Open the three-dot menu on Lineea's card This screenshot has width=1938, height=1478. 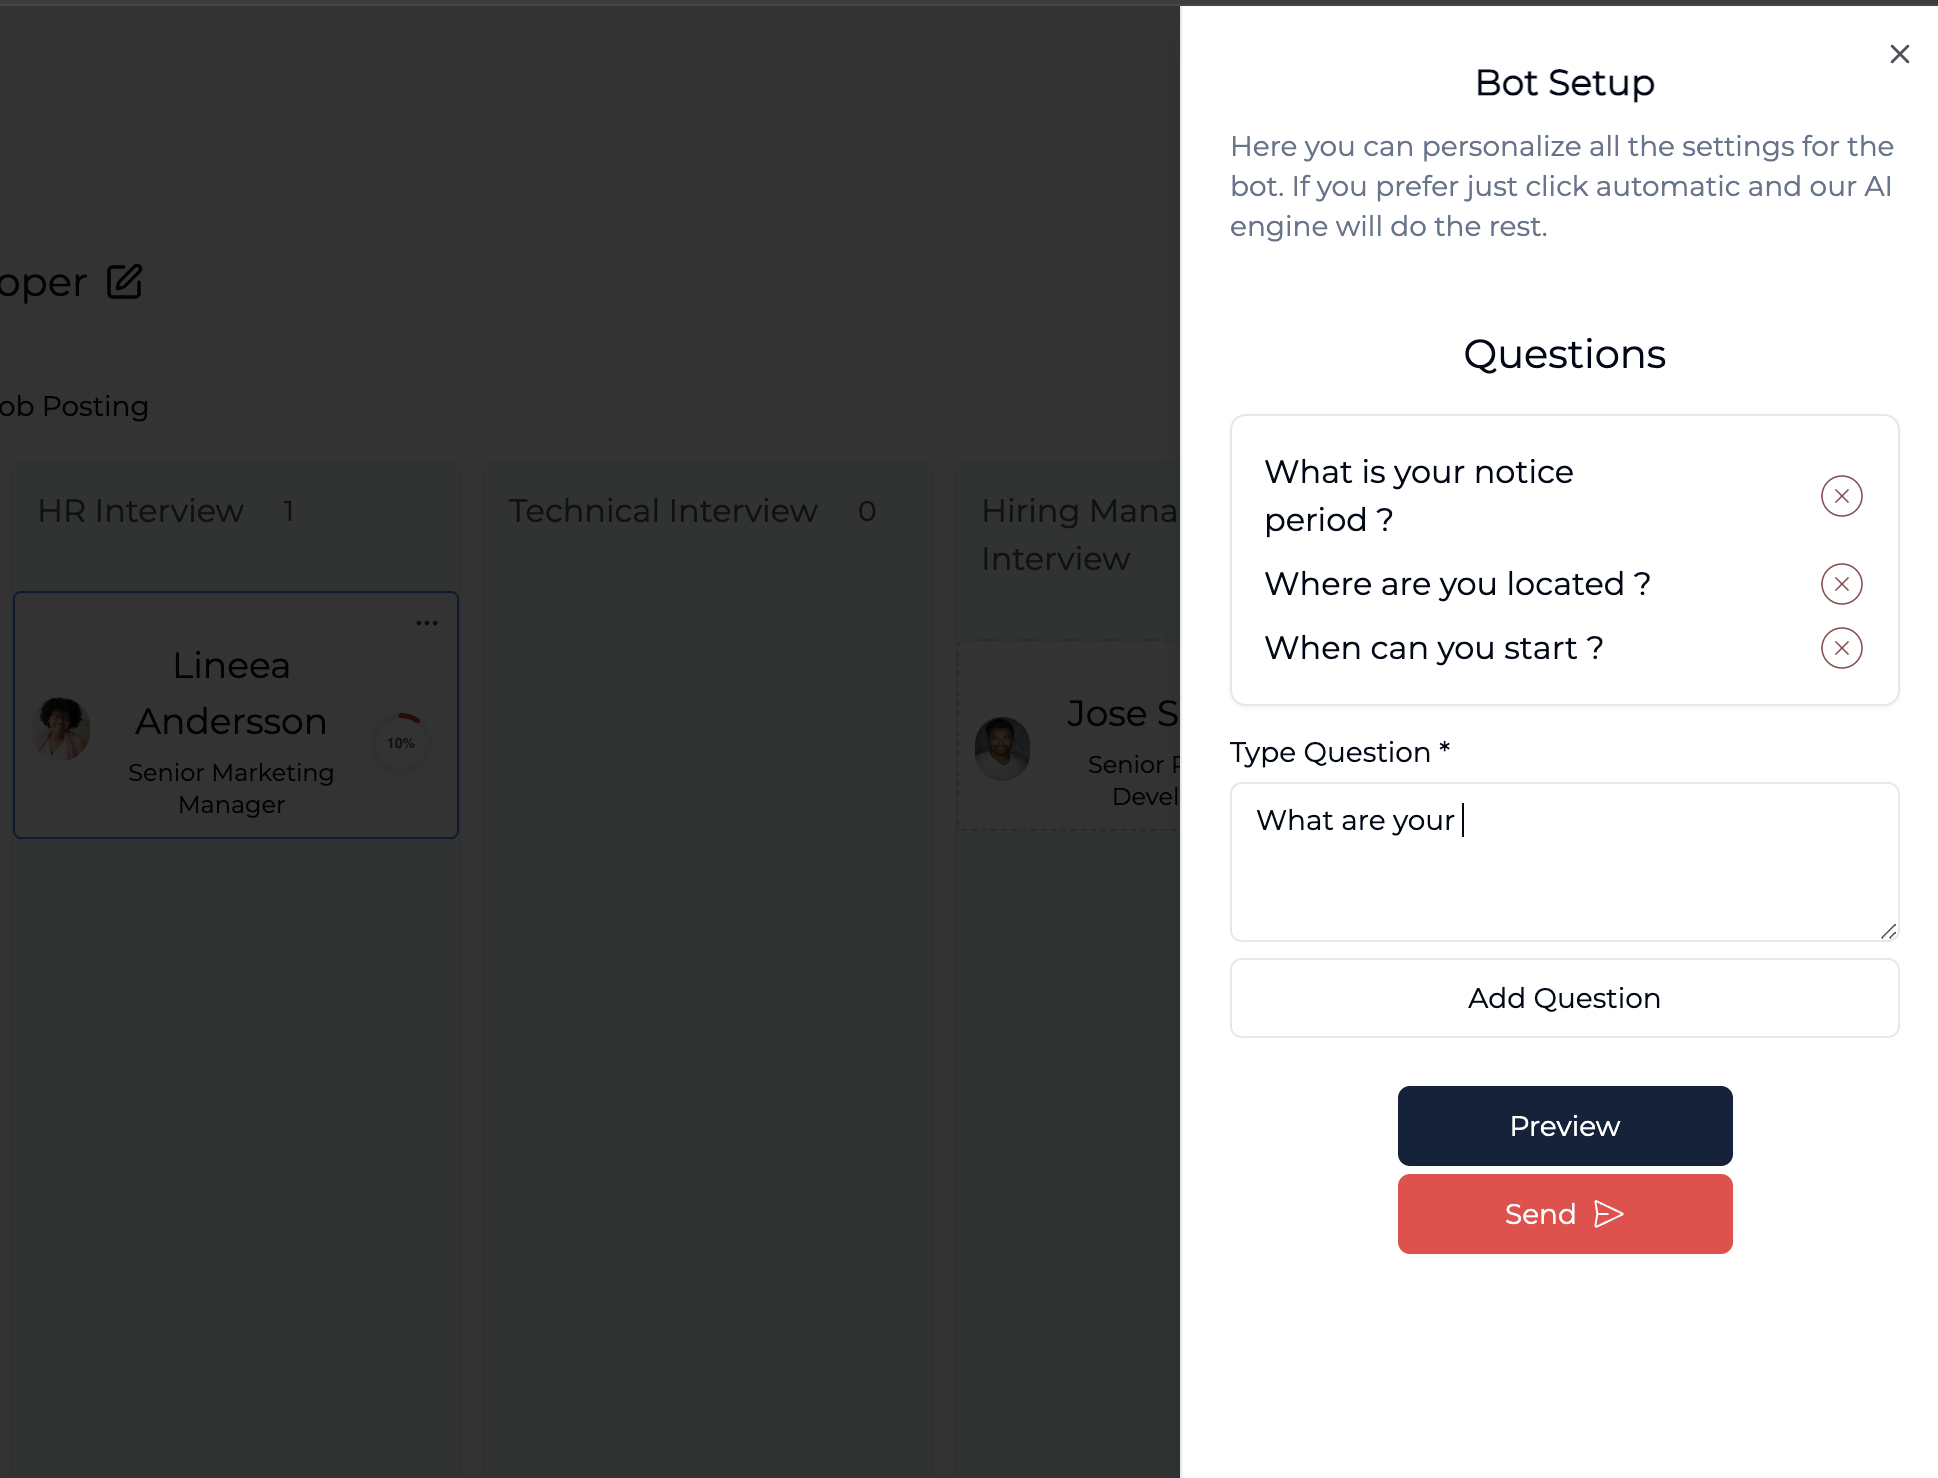pyautogui.click(x=427, y=623)
